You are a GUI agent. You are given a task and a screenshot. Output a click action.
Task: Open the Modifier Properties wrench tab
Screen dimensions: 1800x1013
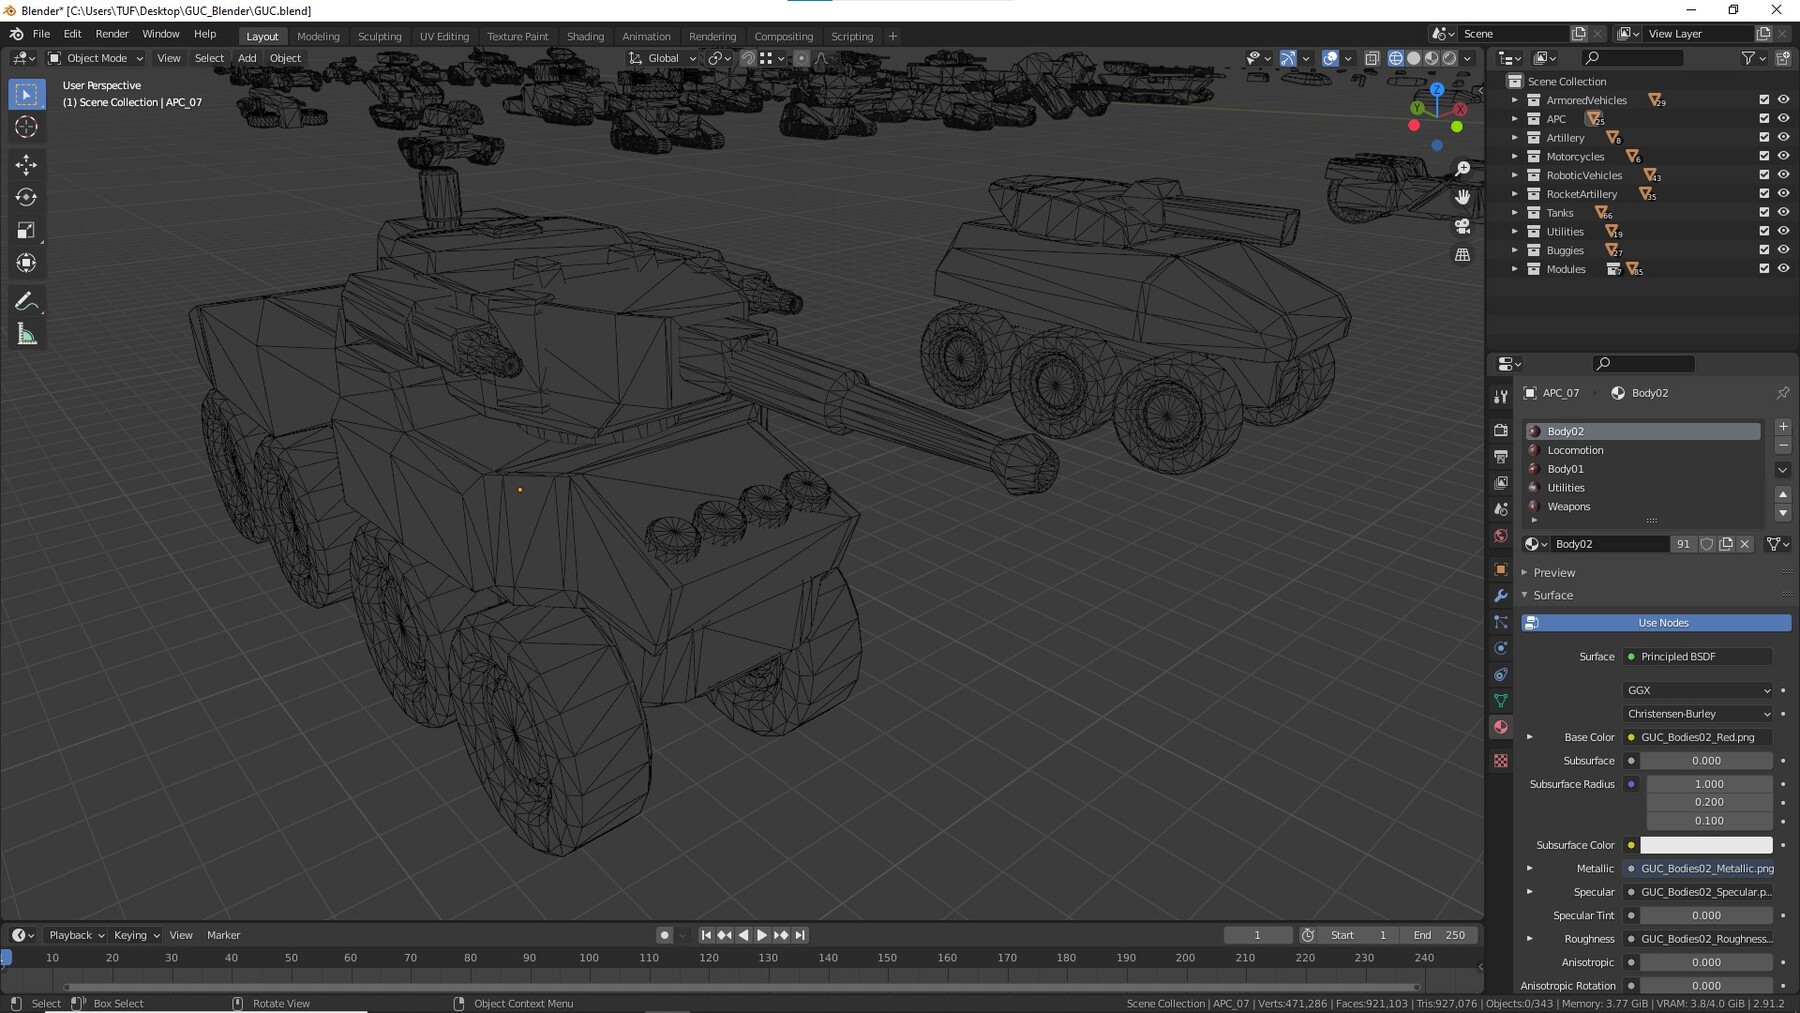pyautogui.click(x=1500, y=595)
